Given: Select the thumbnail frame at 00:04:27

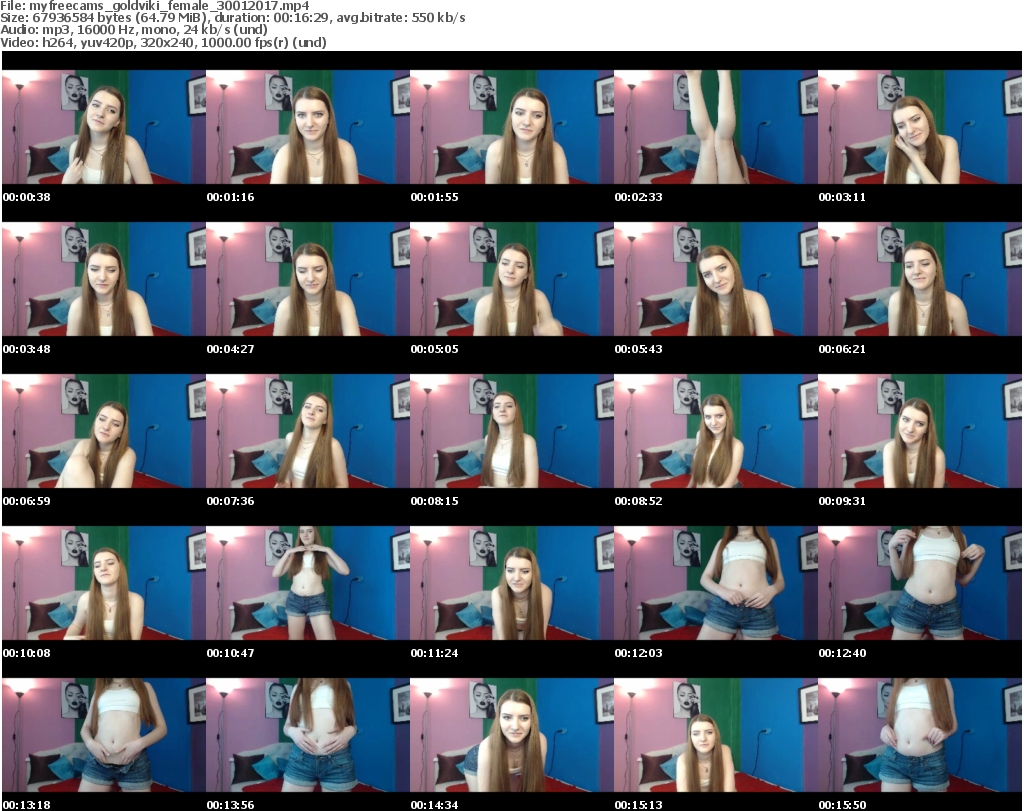Looking at the screenshot, I should (x=308, y=279).
